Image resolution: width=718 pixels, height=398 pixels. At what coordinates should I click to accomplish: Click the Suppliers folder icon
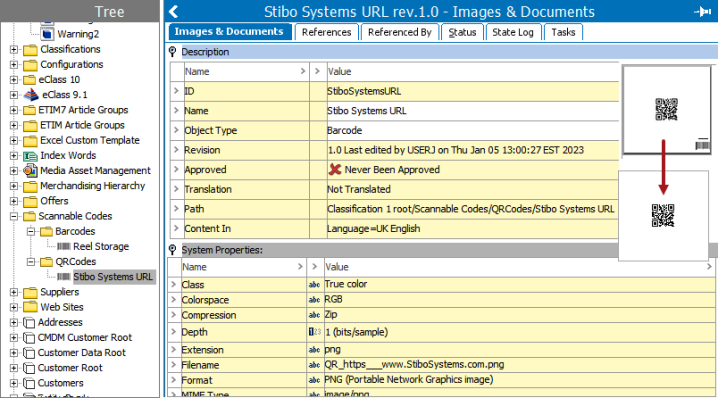coord(30,292)
